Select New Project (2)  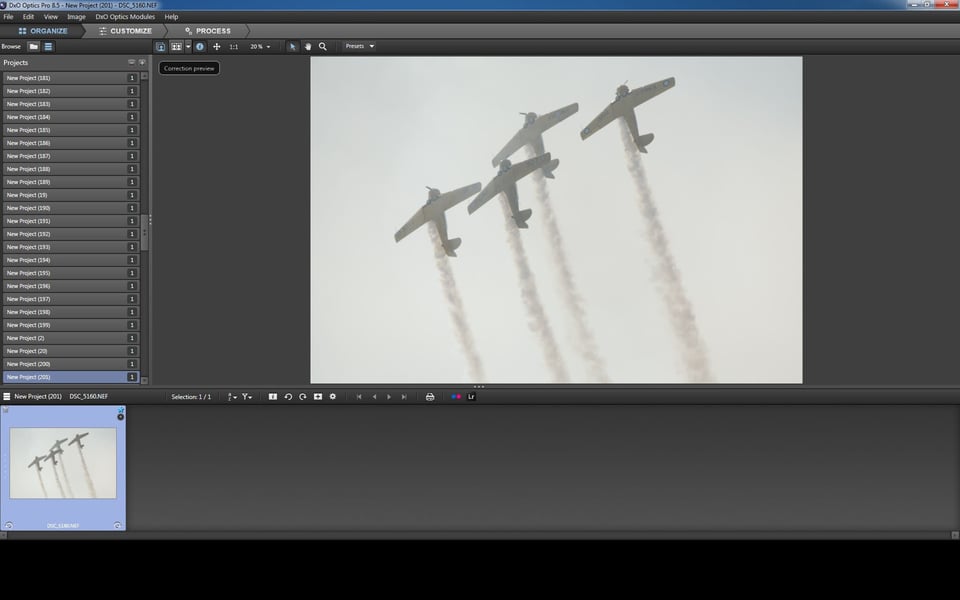(x=71, y=338)
